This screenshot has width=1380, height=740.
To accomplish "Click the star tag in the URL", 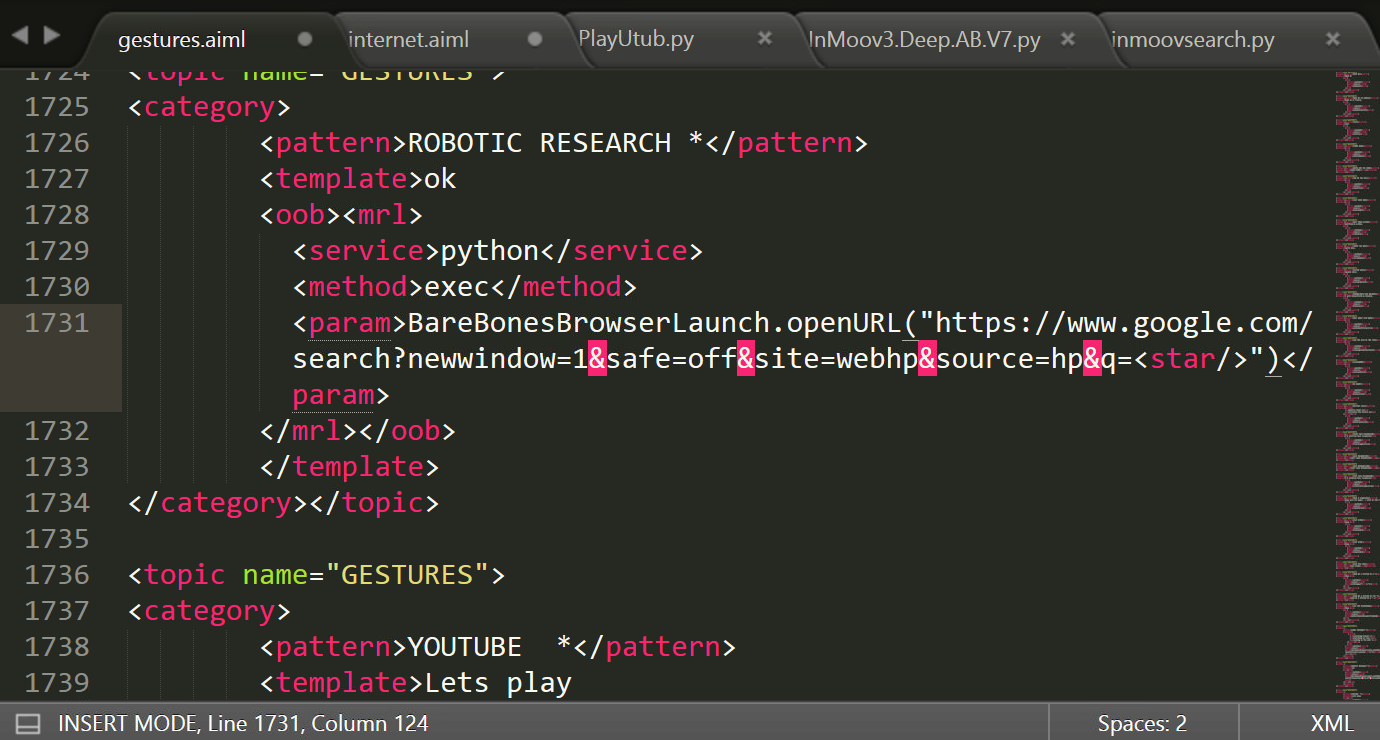I will coord(1190,359).
